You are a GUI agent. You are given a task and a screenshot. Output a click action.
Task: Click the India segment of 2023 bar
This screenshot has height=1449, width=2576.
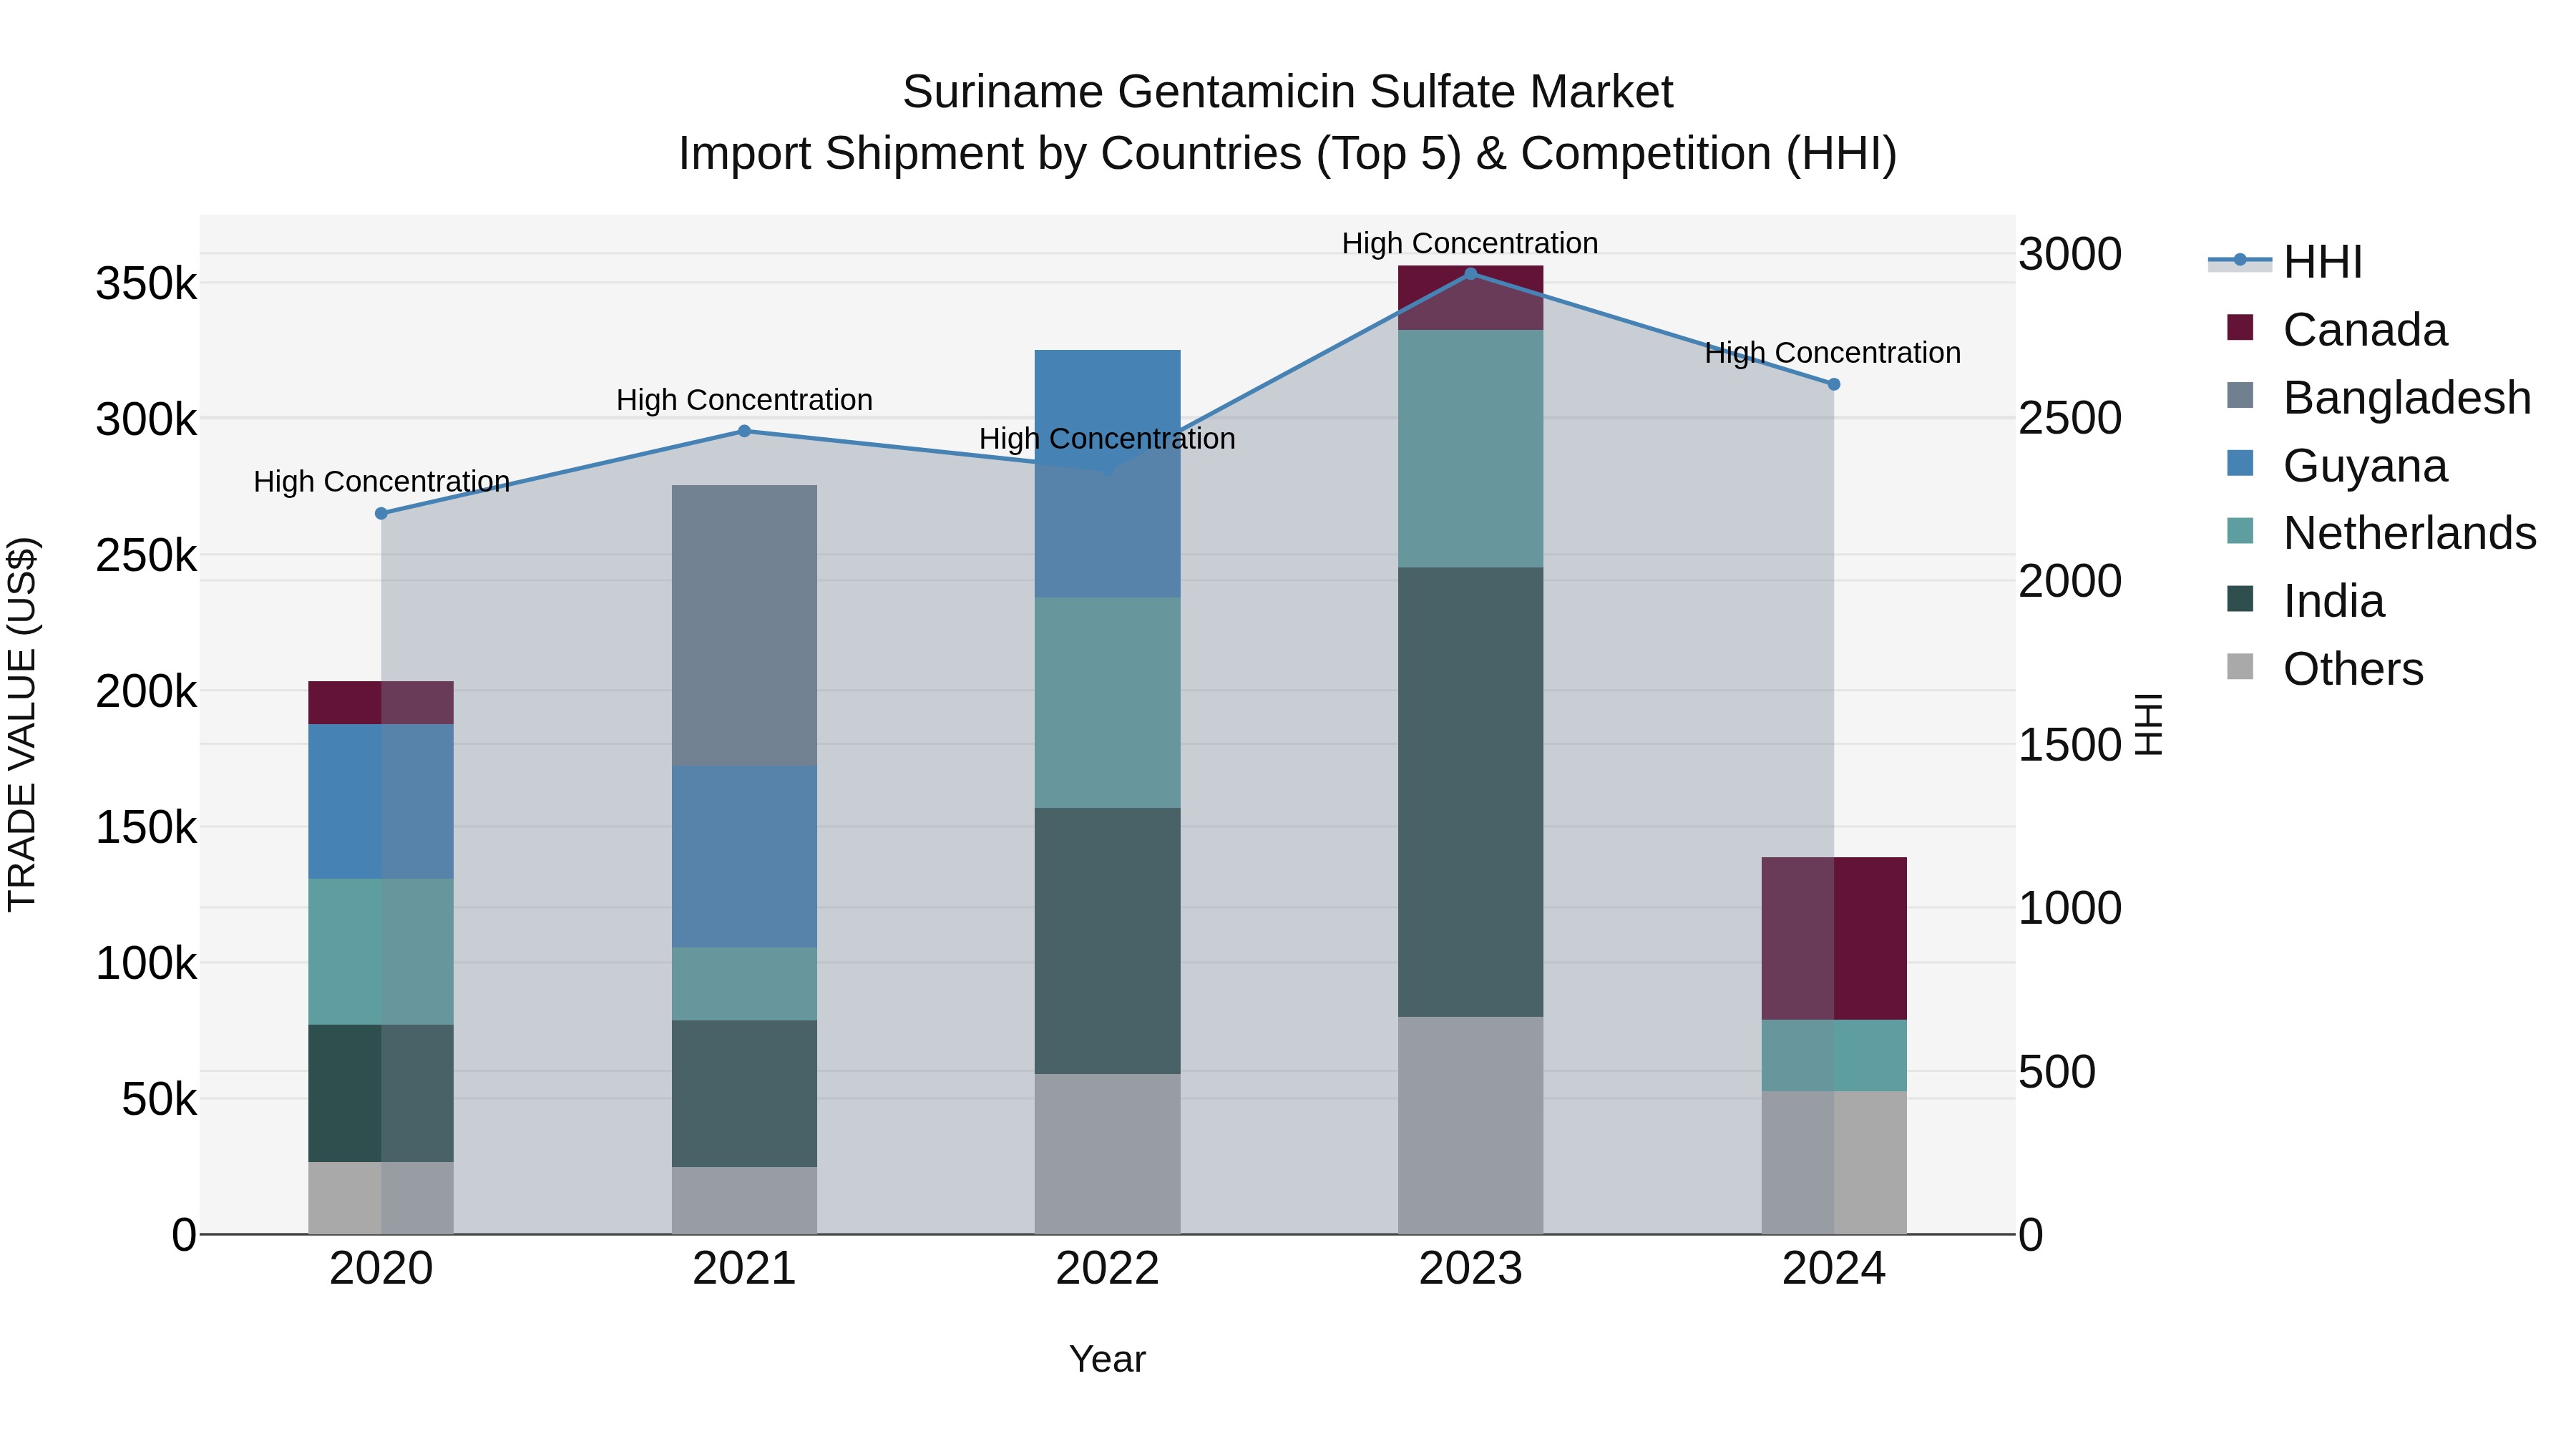click(x=1470, y=792)
